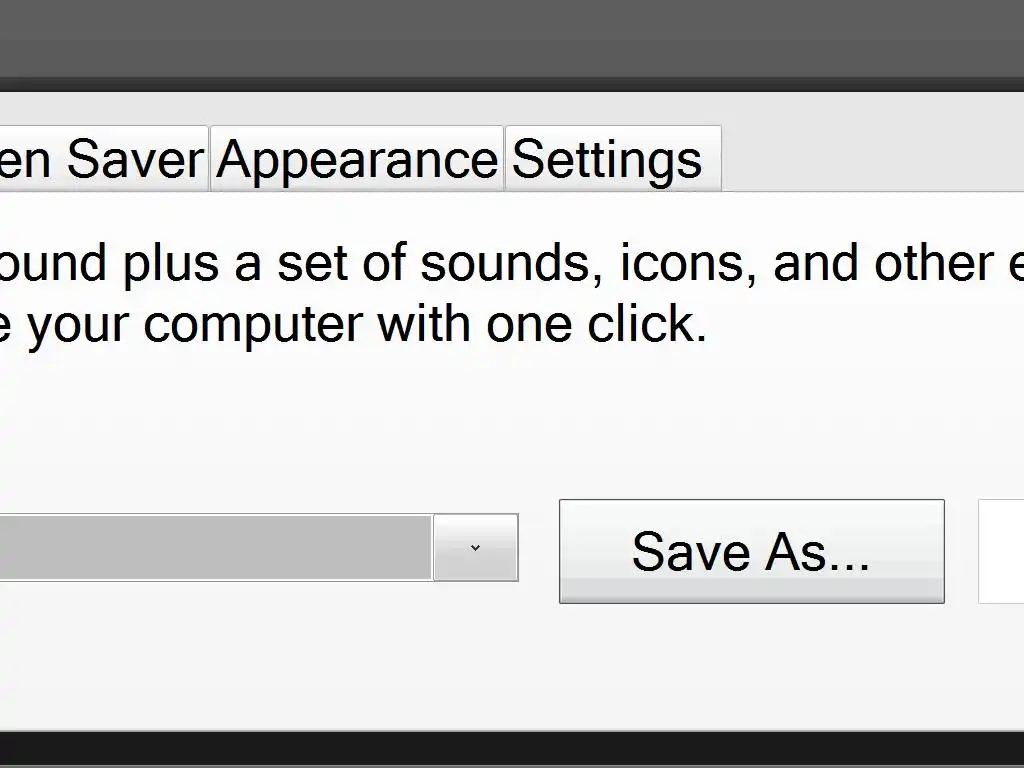Select the Screen Saver tab
The image size is (1024, 768).
(x=102, y=159)
